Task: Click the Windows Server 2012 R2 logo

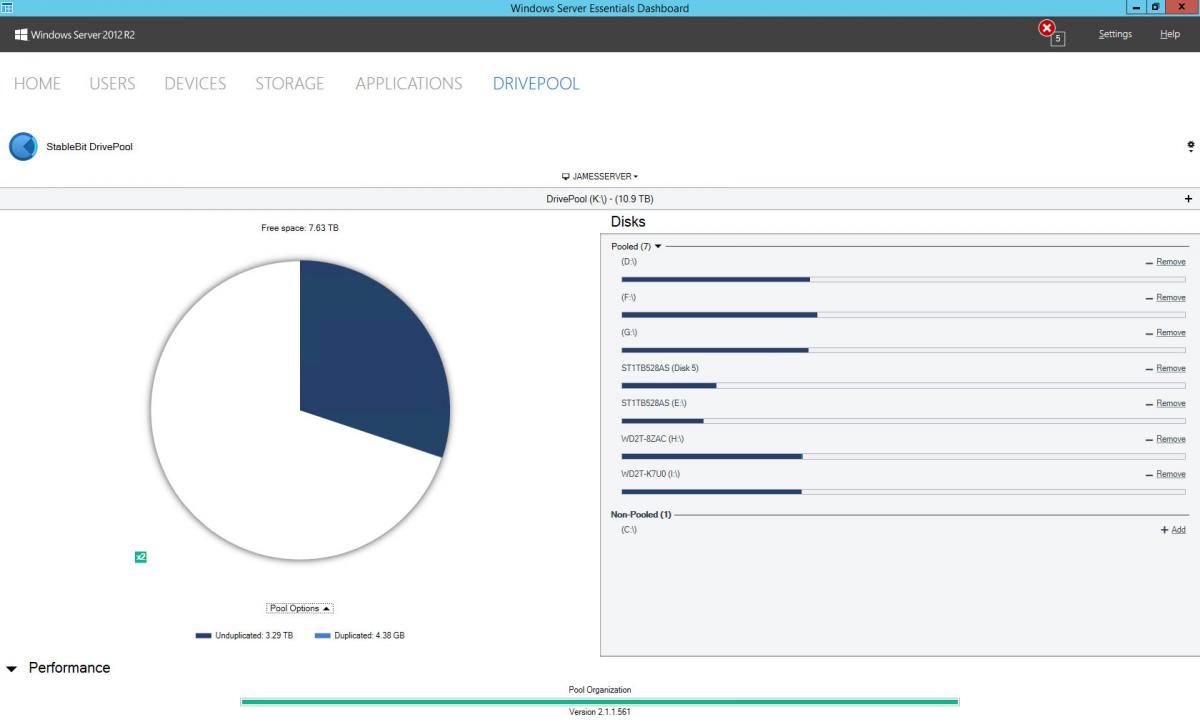Action: click(75, 35)
